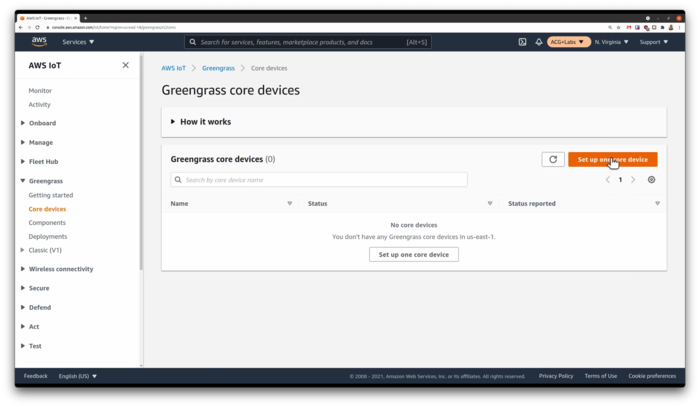Click the page number 1

click(620, 179)
